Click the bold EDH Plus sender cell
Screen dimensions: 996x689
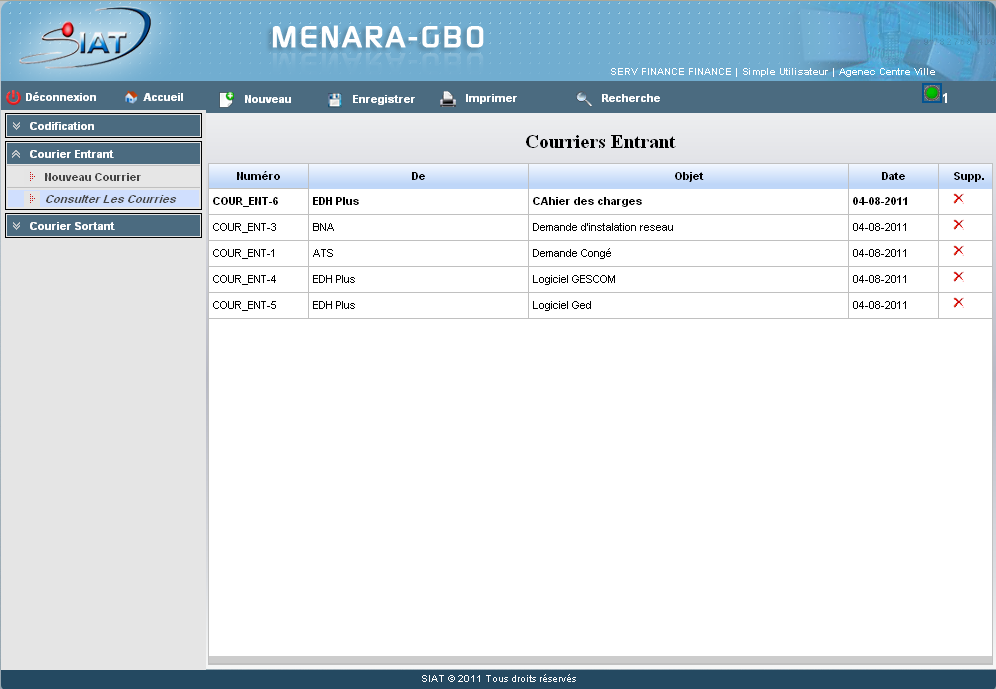coord(418,201)
